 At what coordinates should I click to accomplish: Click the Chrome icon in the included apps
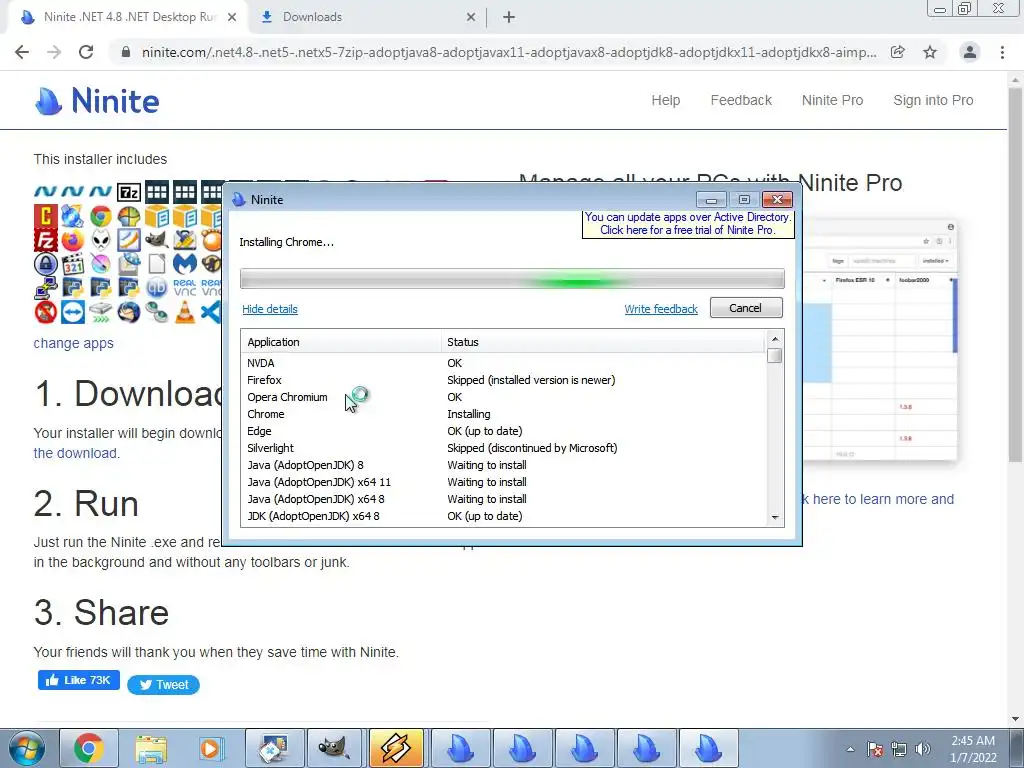point(101,216)
